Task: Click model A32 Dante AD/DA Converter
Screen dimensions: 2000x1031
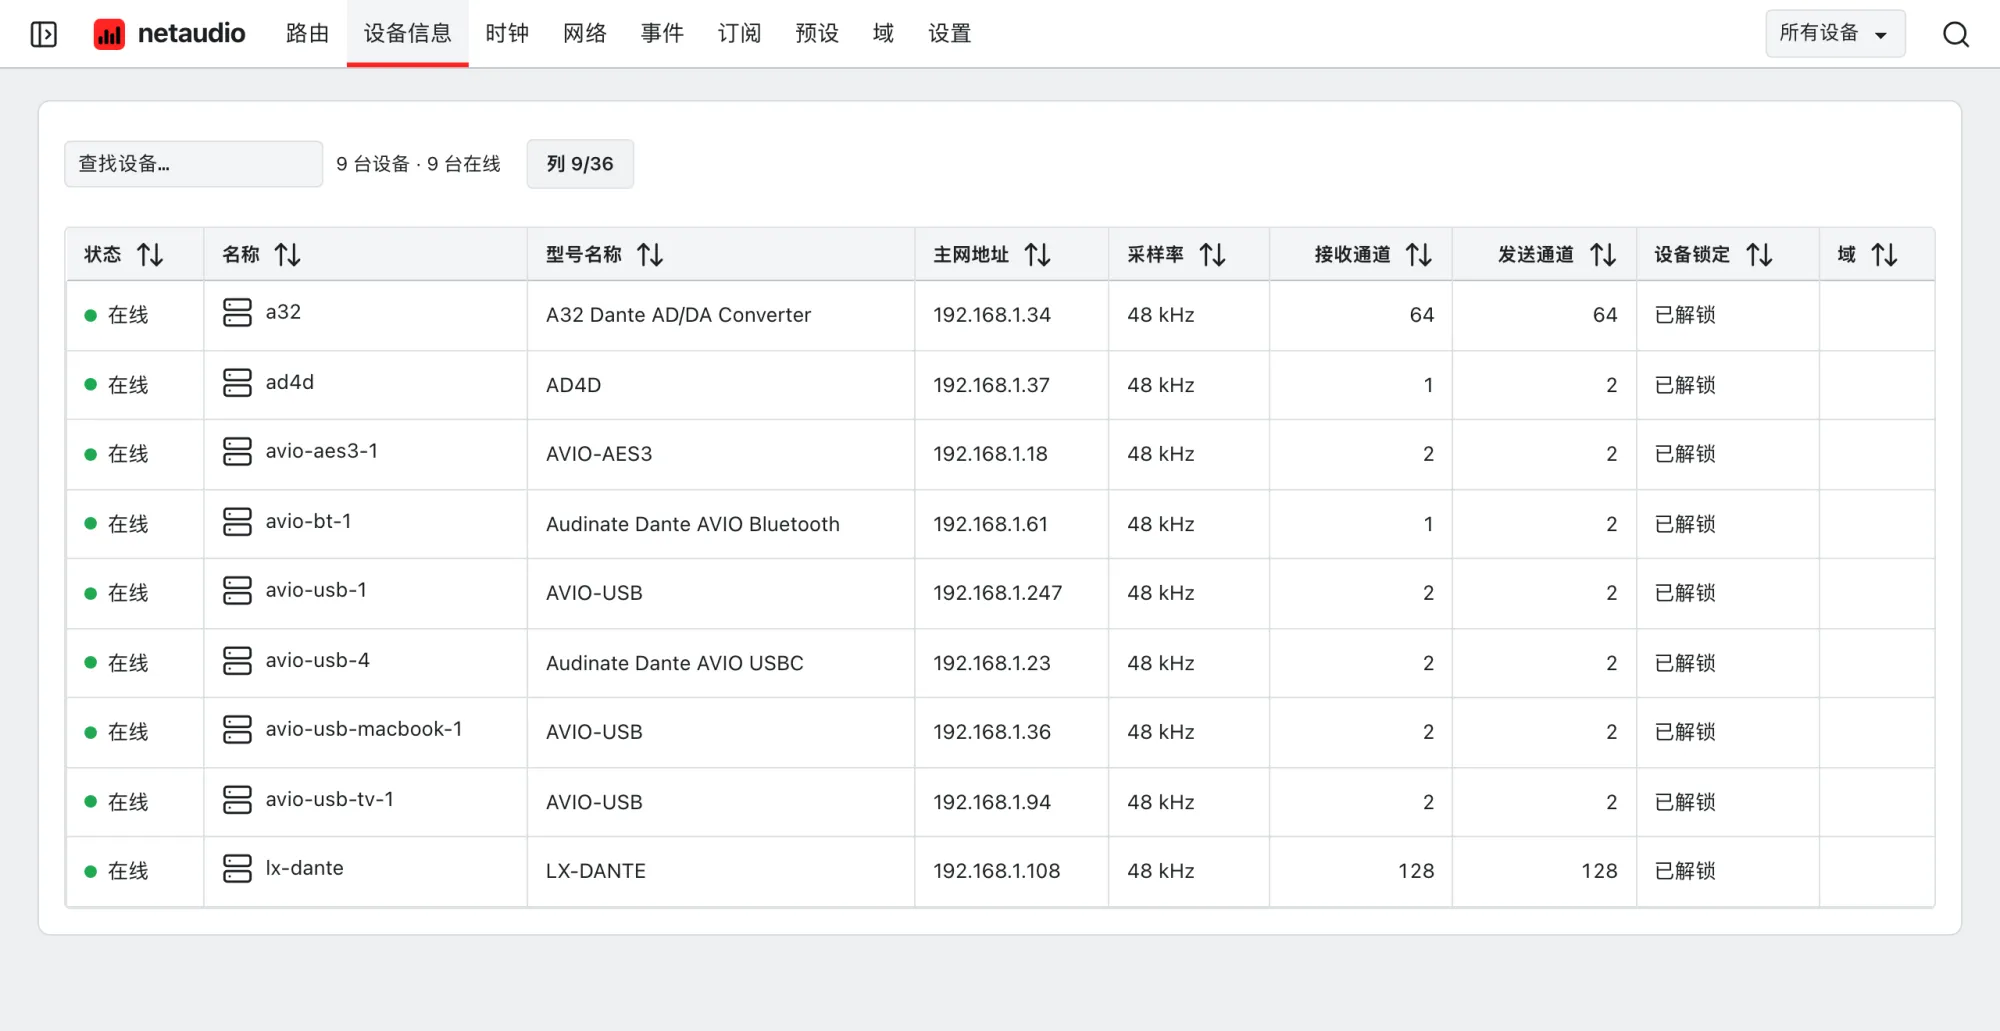Action: (678, 315)
